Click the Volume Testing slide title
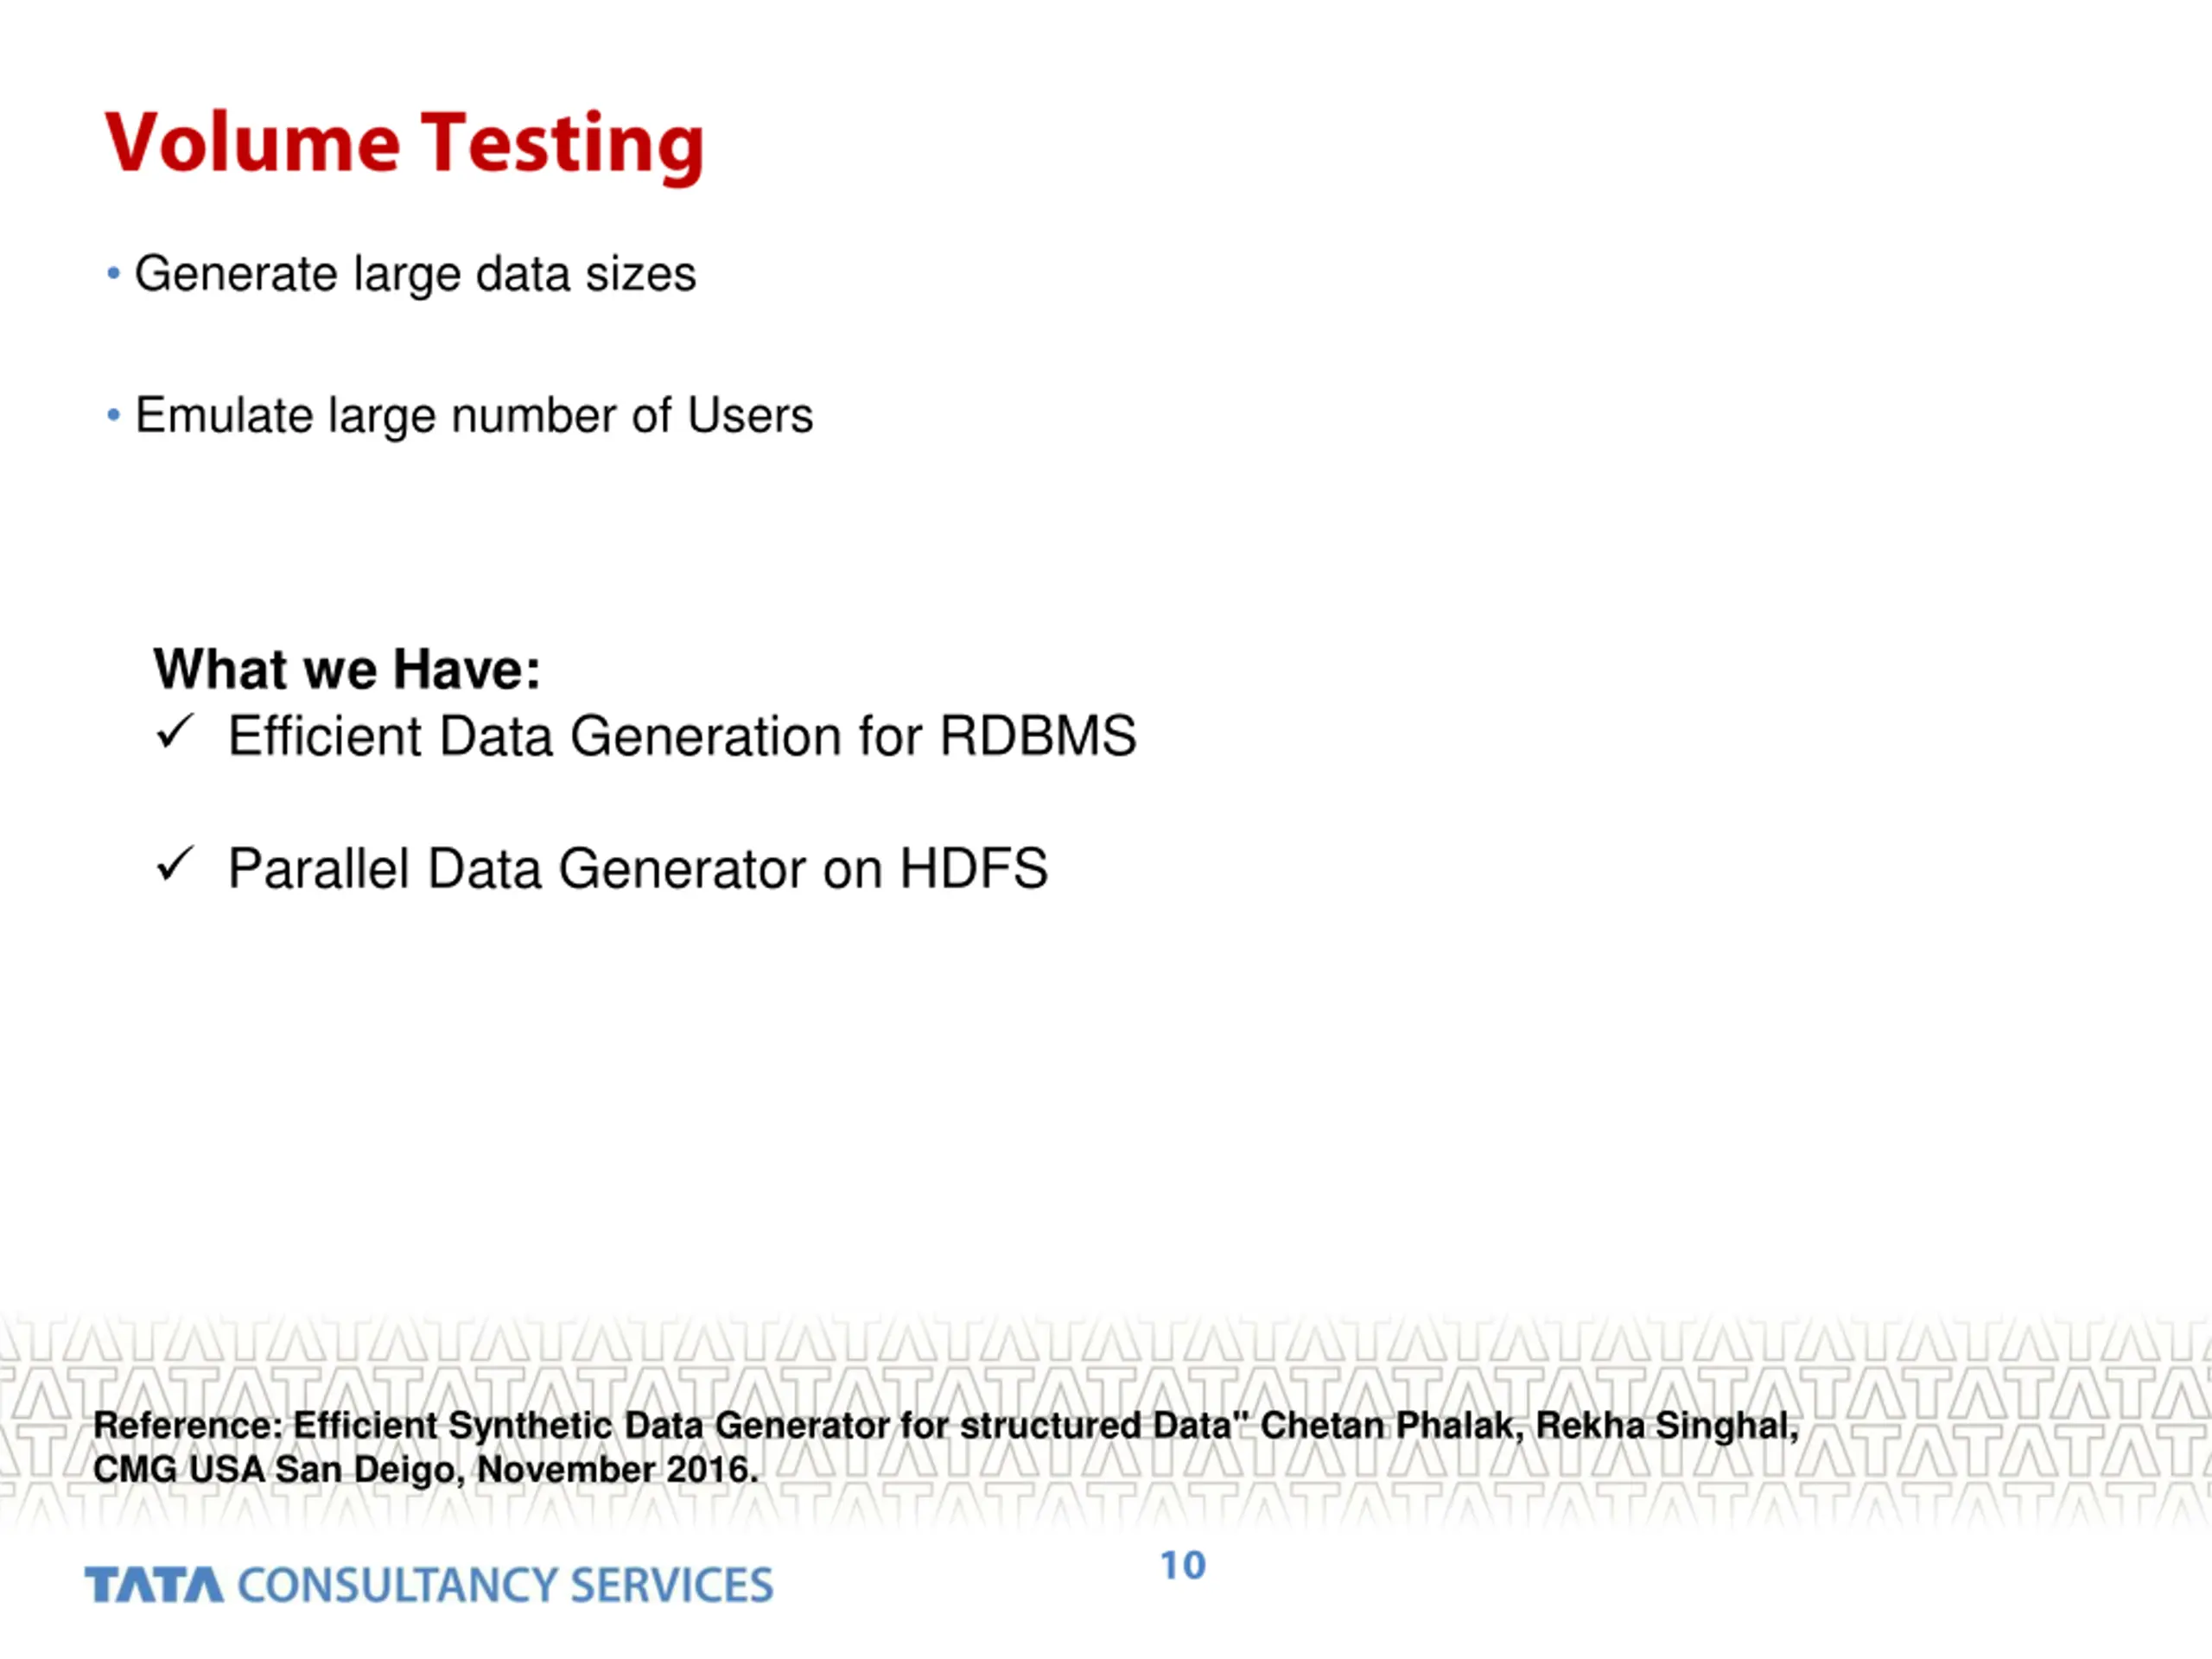2212x1659 pixels. [405, 145]
